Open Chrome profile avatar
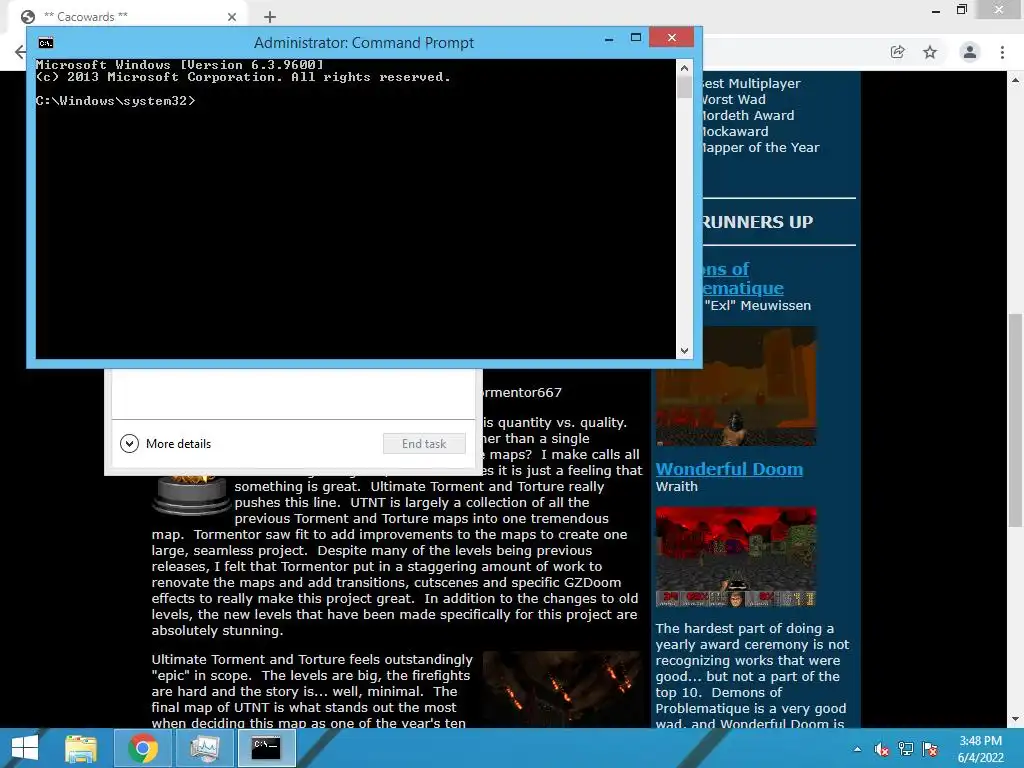This screenshot has height=768, width=1024. tap(970, 52)
